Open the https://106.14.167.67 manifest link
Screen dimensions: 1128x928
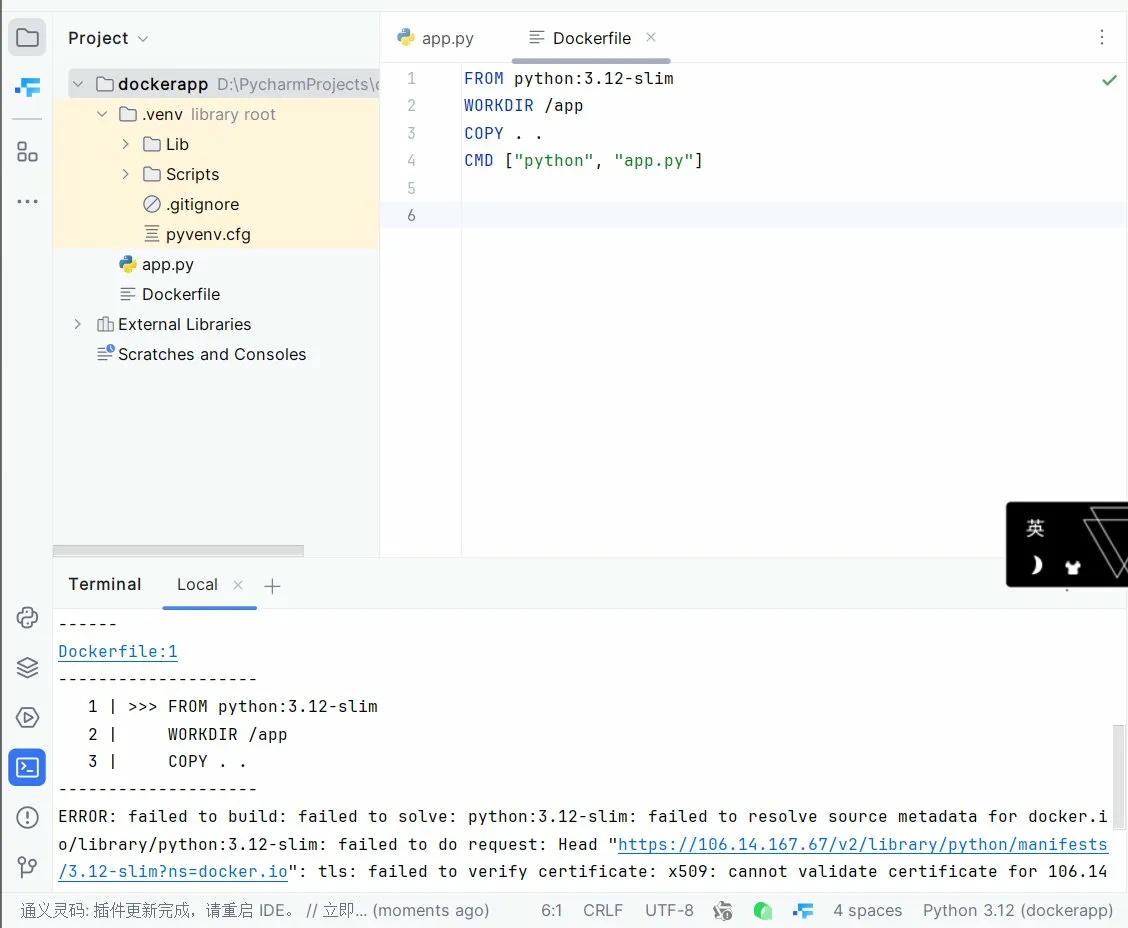[863, 845]
